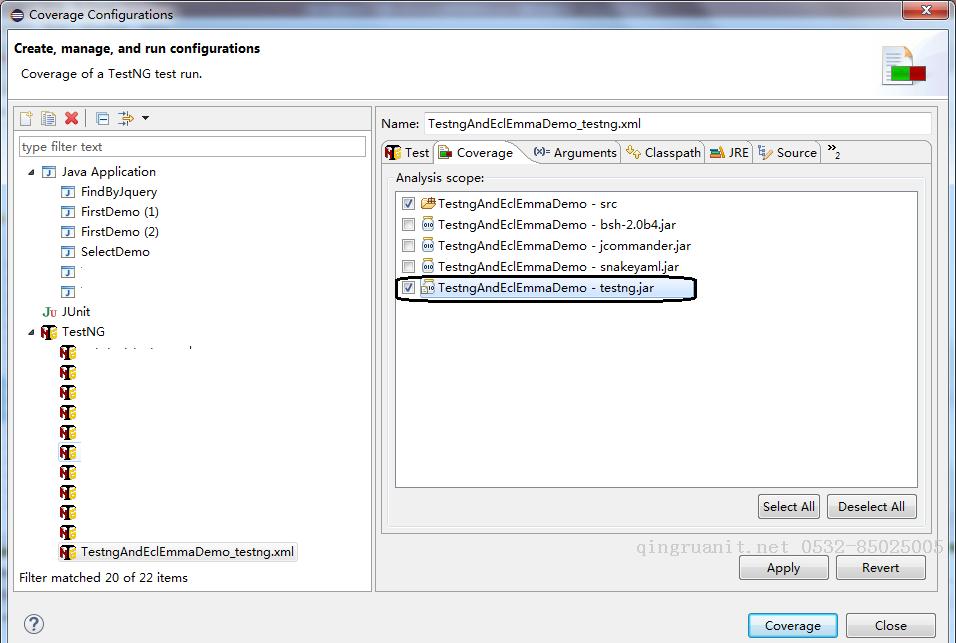Switch to the Classpath tab

pos(663,152)
